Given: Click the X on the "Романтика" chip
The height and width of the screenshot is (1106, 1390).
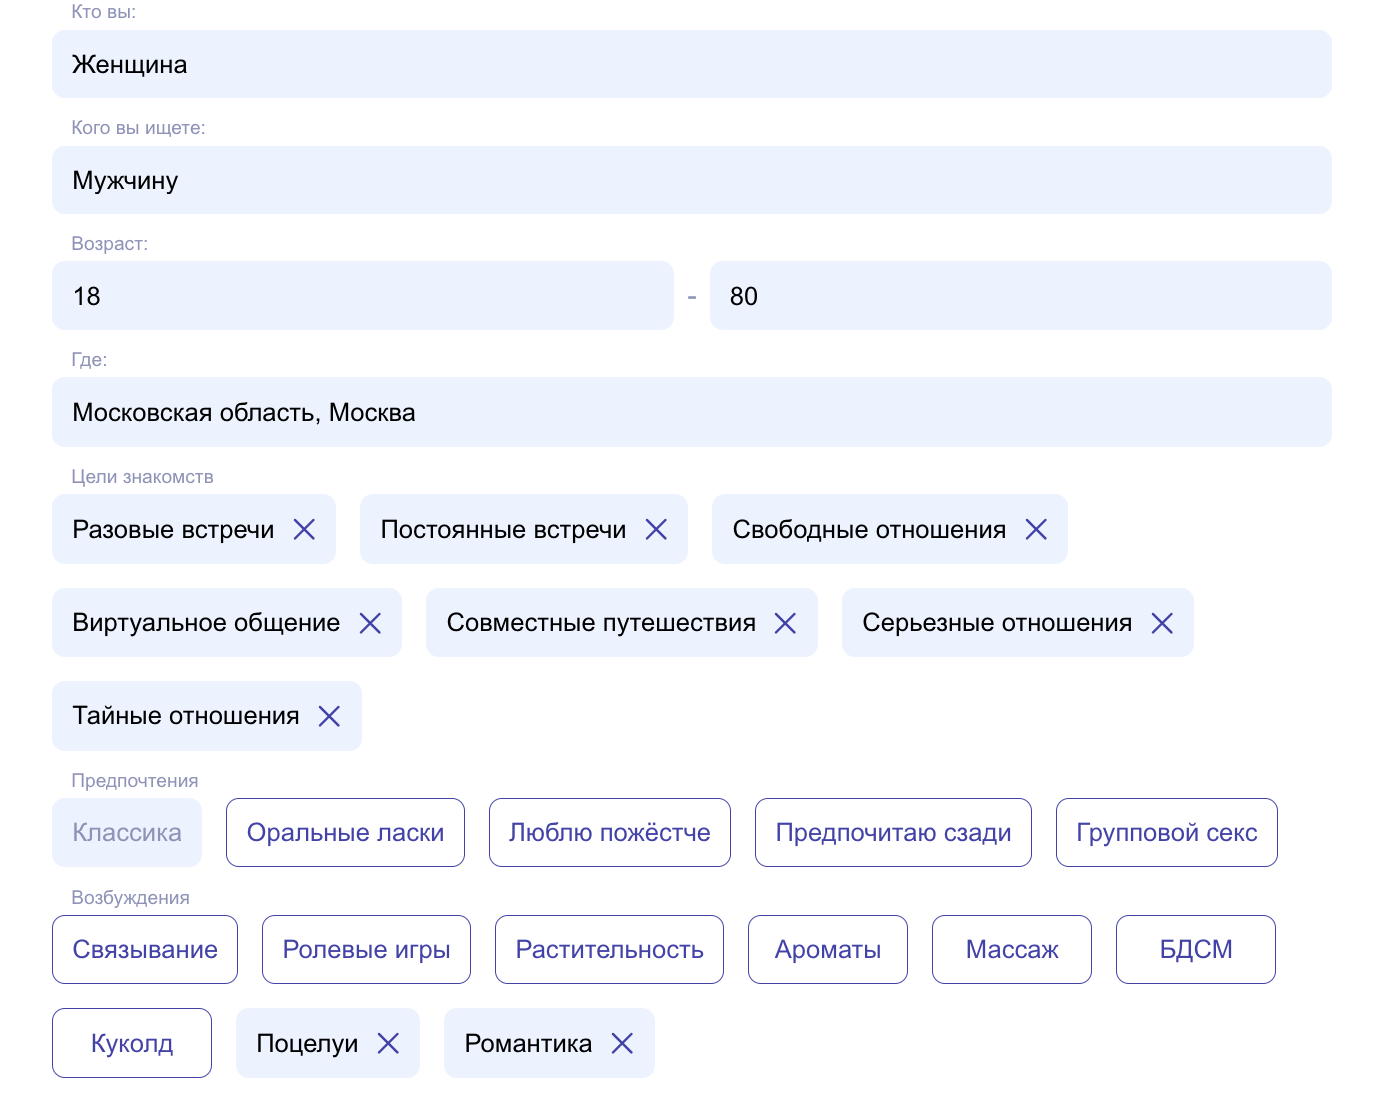Looking at the screenshot, I should click(x=622, y=1043).
